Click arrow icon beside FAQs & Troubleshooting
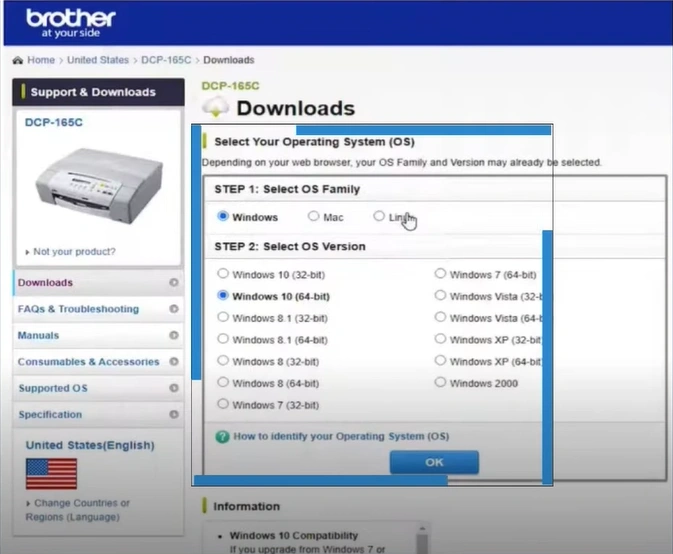 click(x=174, y=309)
